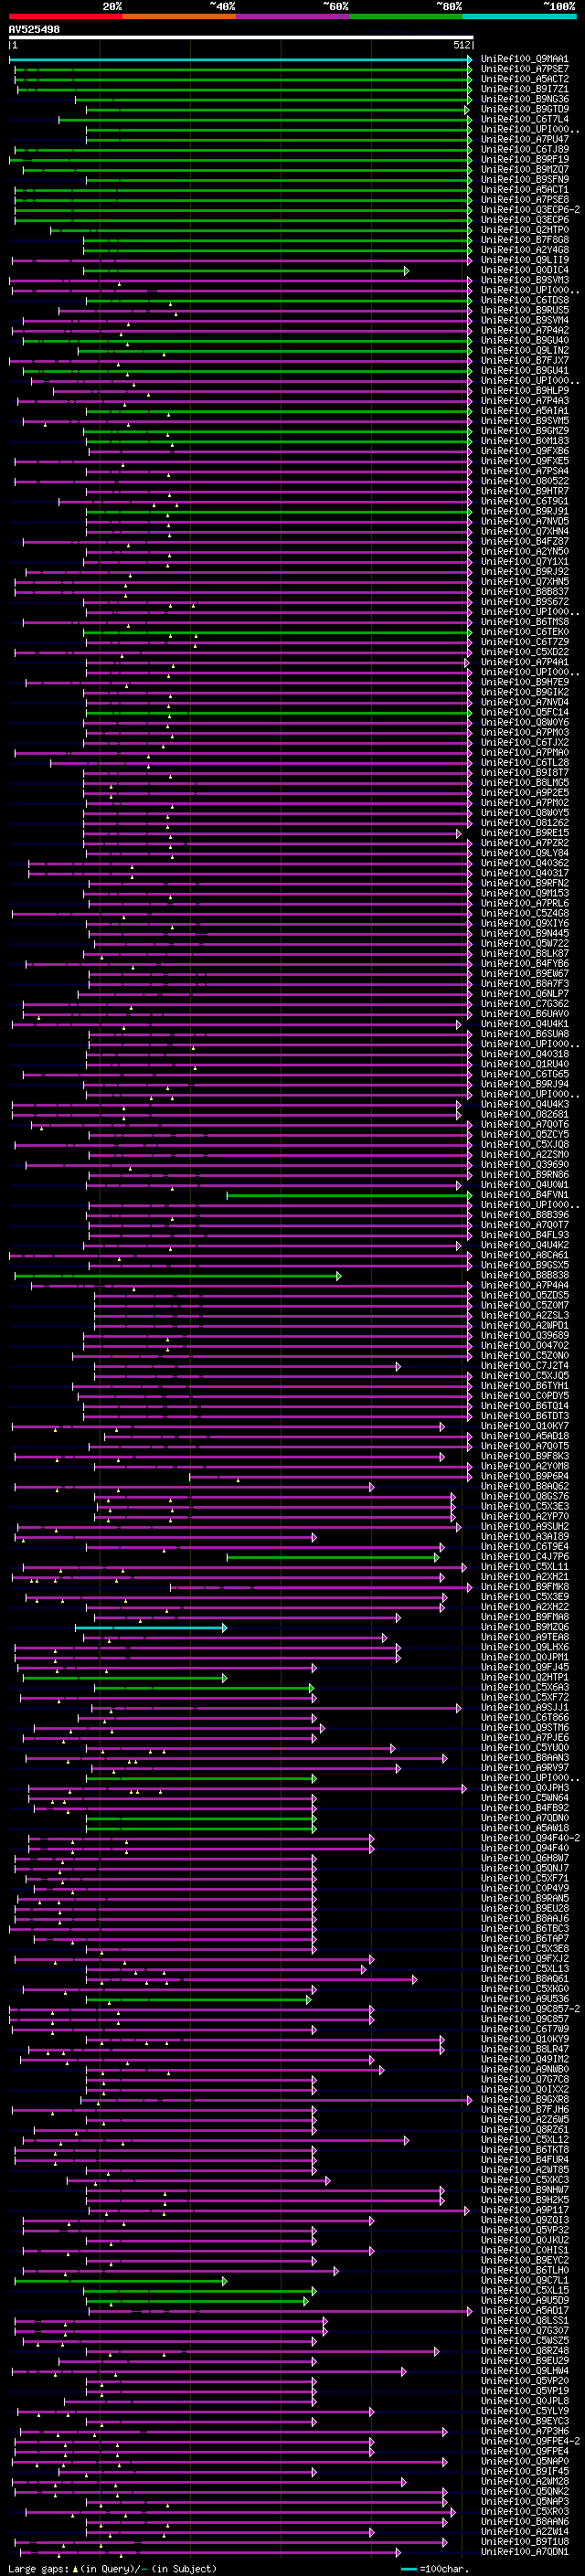Viewport: 585px width, 2576px height.
Task: Open hit UniRef100_C0HIS1
Action: (524, 2249)
